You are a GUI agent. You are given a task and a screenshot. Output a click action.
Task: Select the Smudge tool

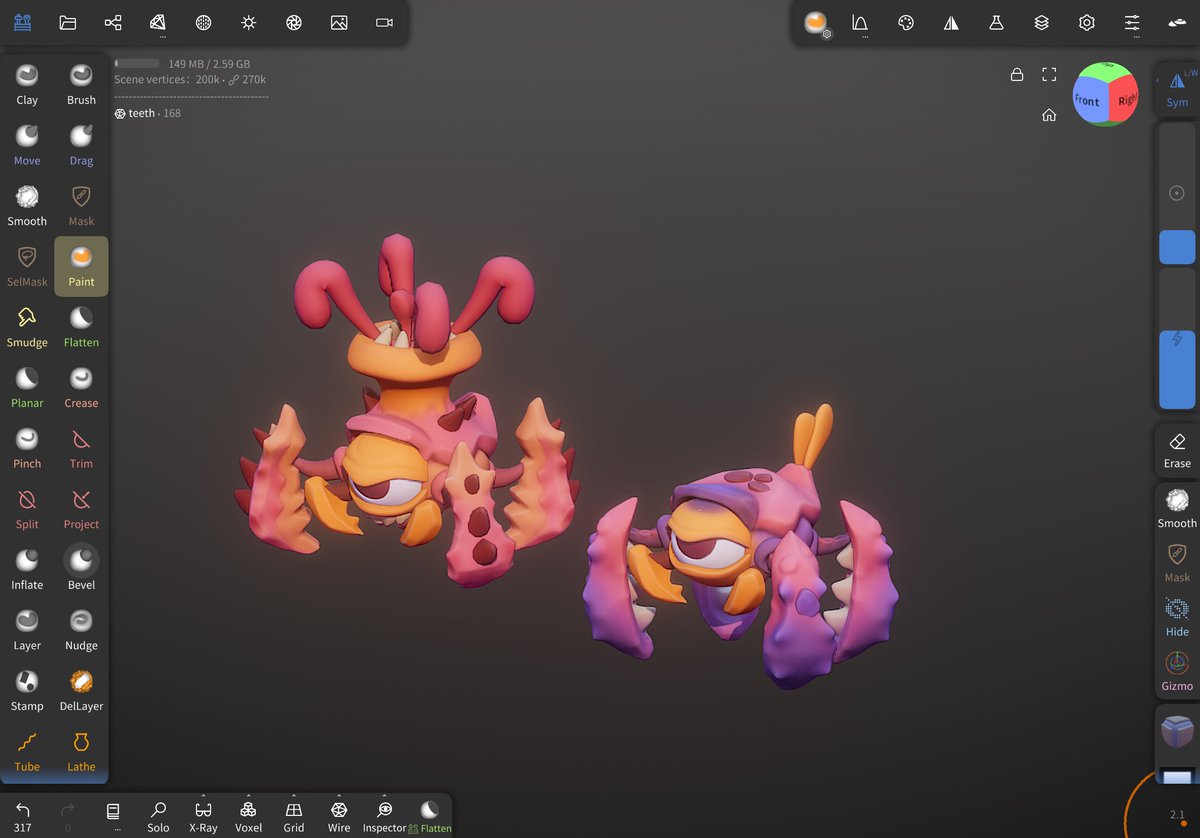[x=27, y=327]
